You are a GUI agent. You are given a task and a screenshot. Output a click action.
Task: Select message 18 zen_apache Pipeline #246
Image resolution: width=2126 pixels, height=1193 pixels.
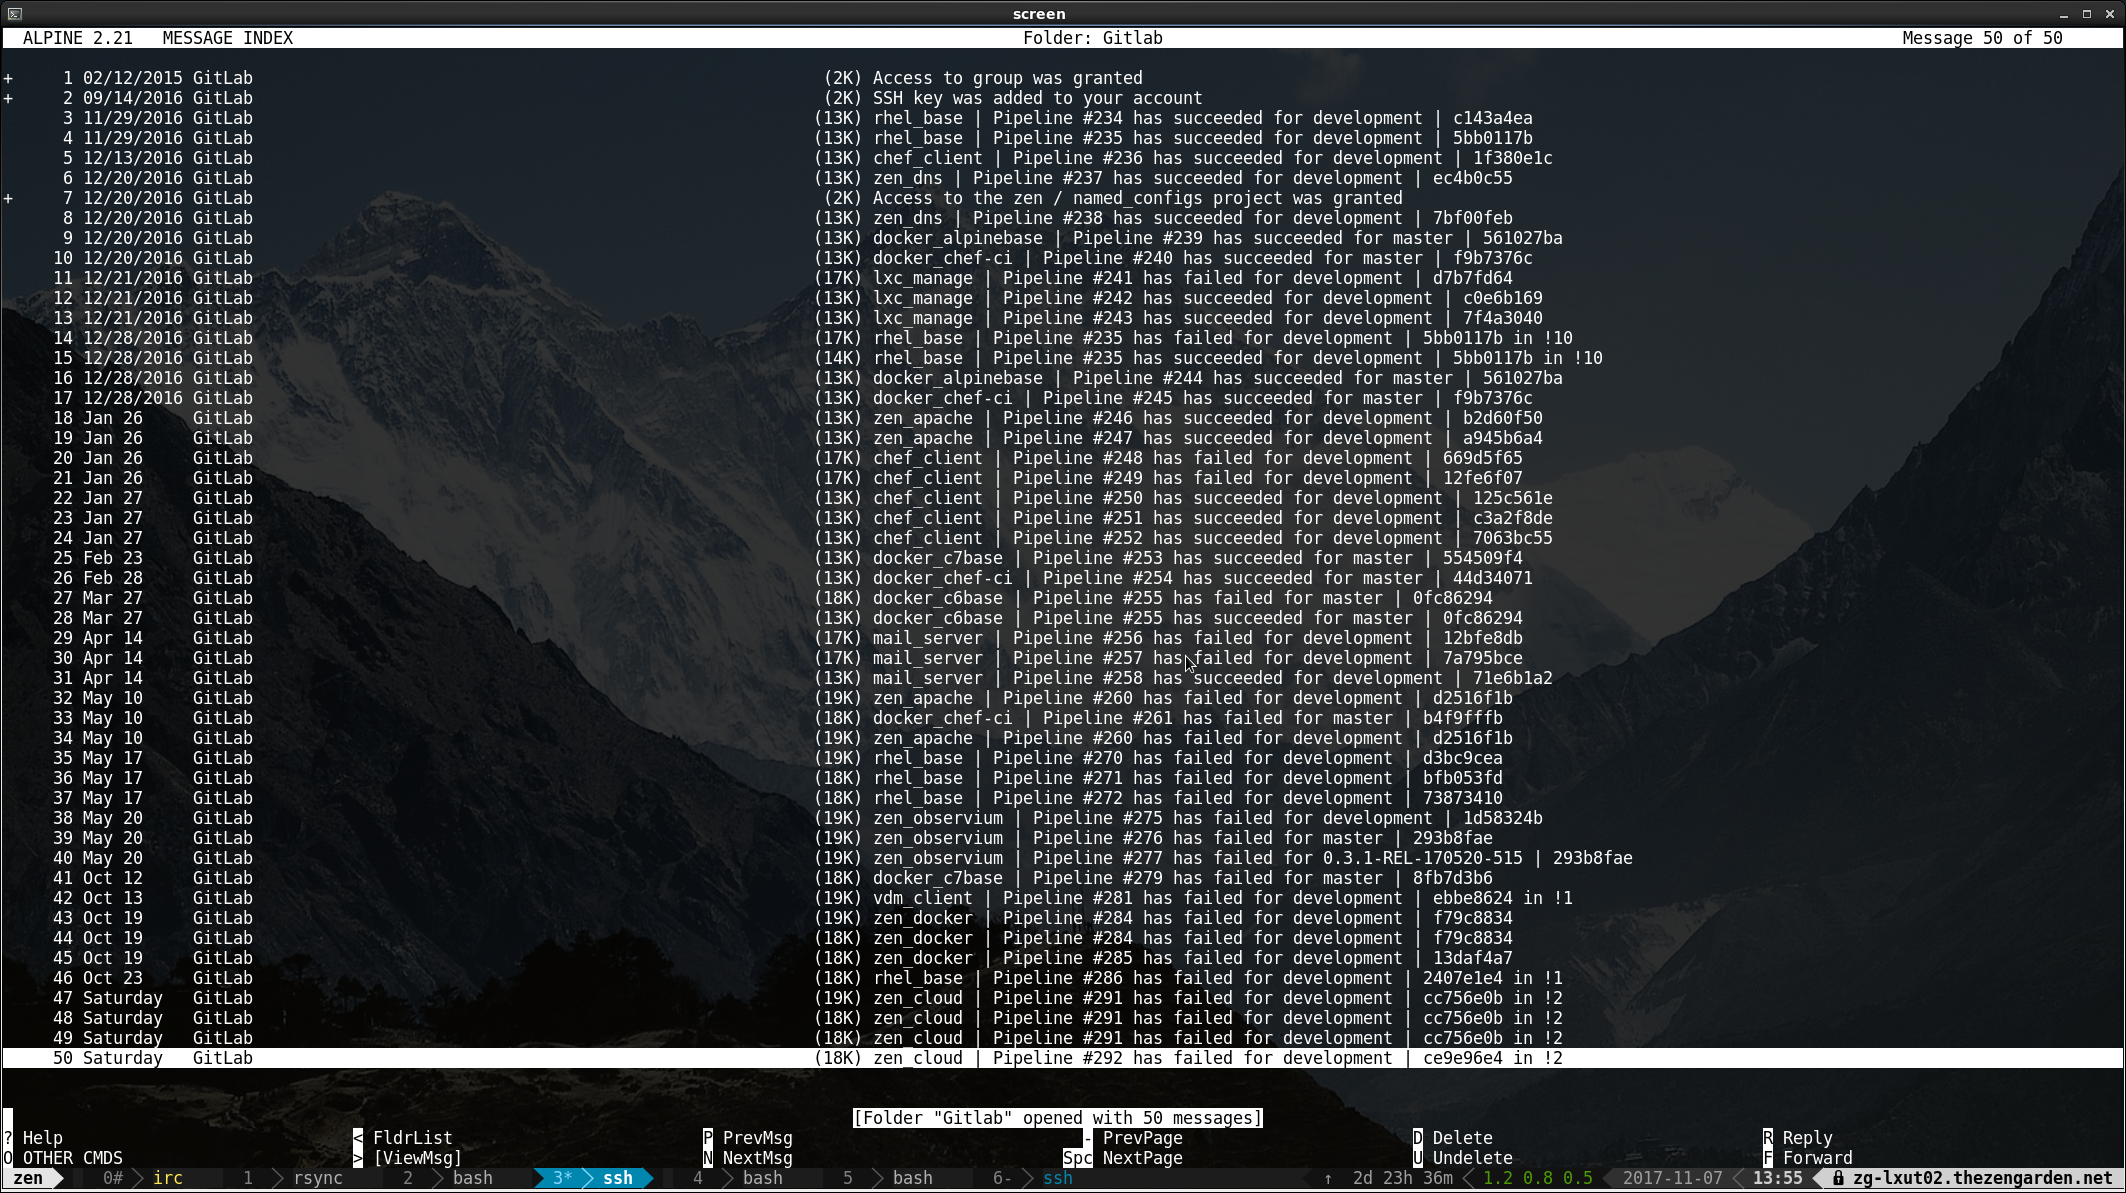[x=1063, y=418]
